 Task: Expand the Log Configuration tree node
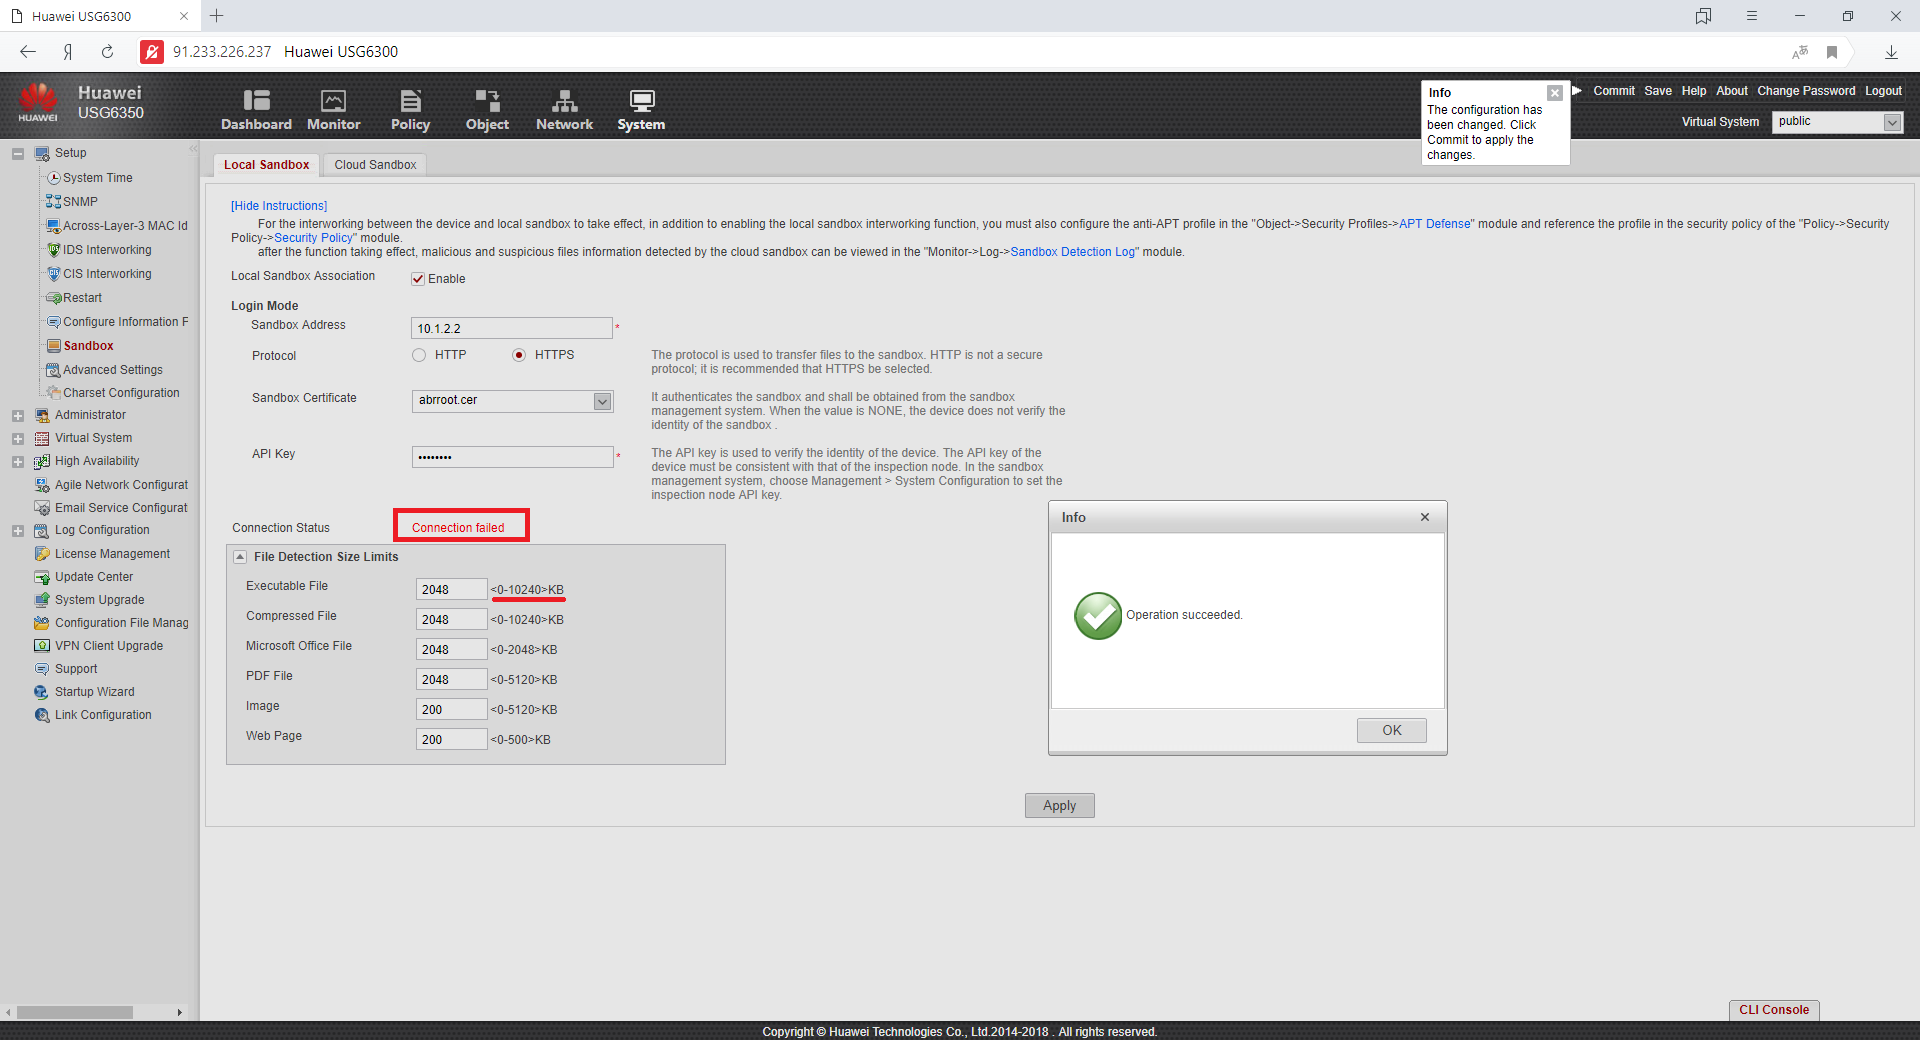coord(18,531)
